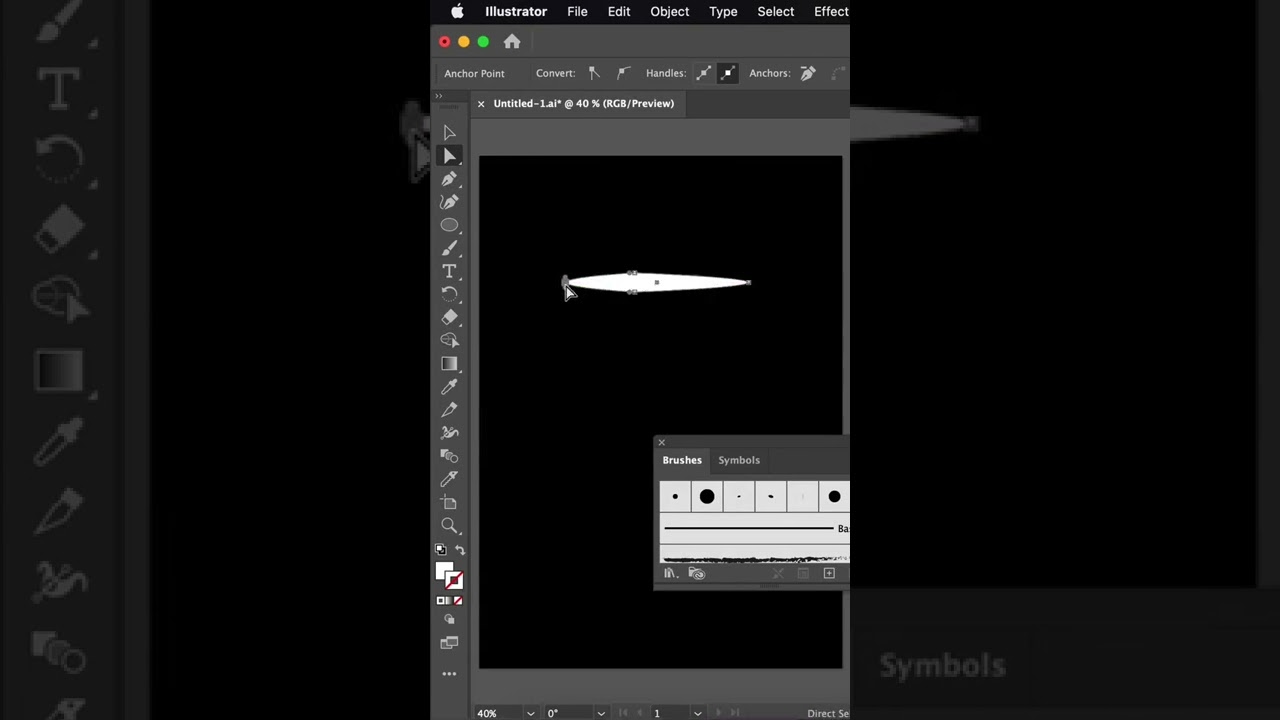Select the upper Eyedropper tool
This screenshot has width=1280, height=720.
coord(449,387)
